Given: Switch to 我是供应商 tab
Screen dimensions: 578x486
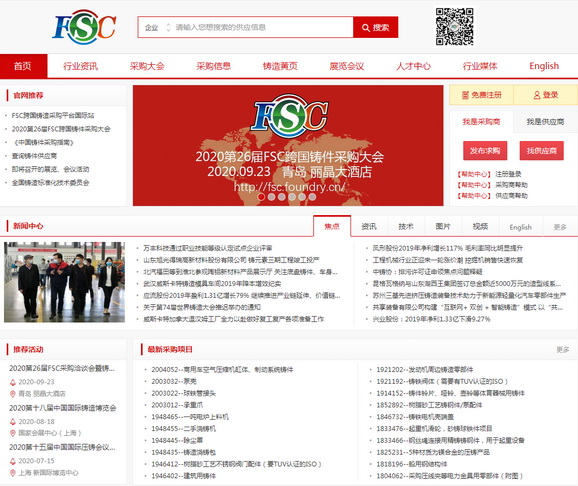Looking at the screenshot, I should [545, 122].
